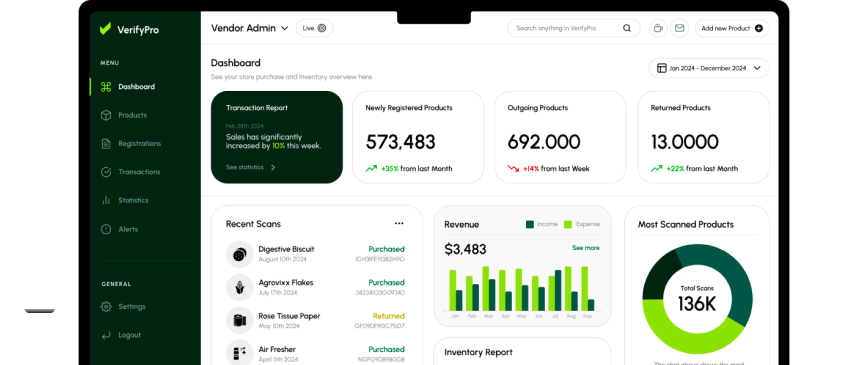Go to the Transactions menu item
Viewport: 868px width, 365px height.
tap(139, 172)
